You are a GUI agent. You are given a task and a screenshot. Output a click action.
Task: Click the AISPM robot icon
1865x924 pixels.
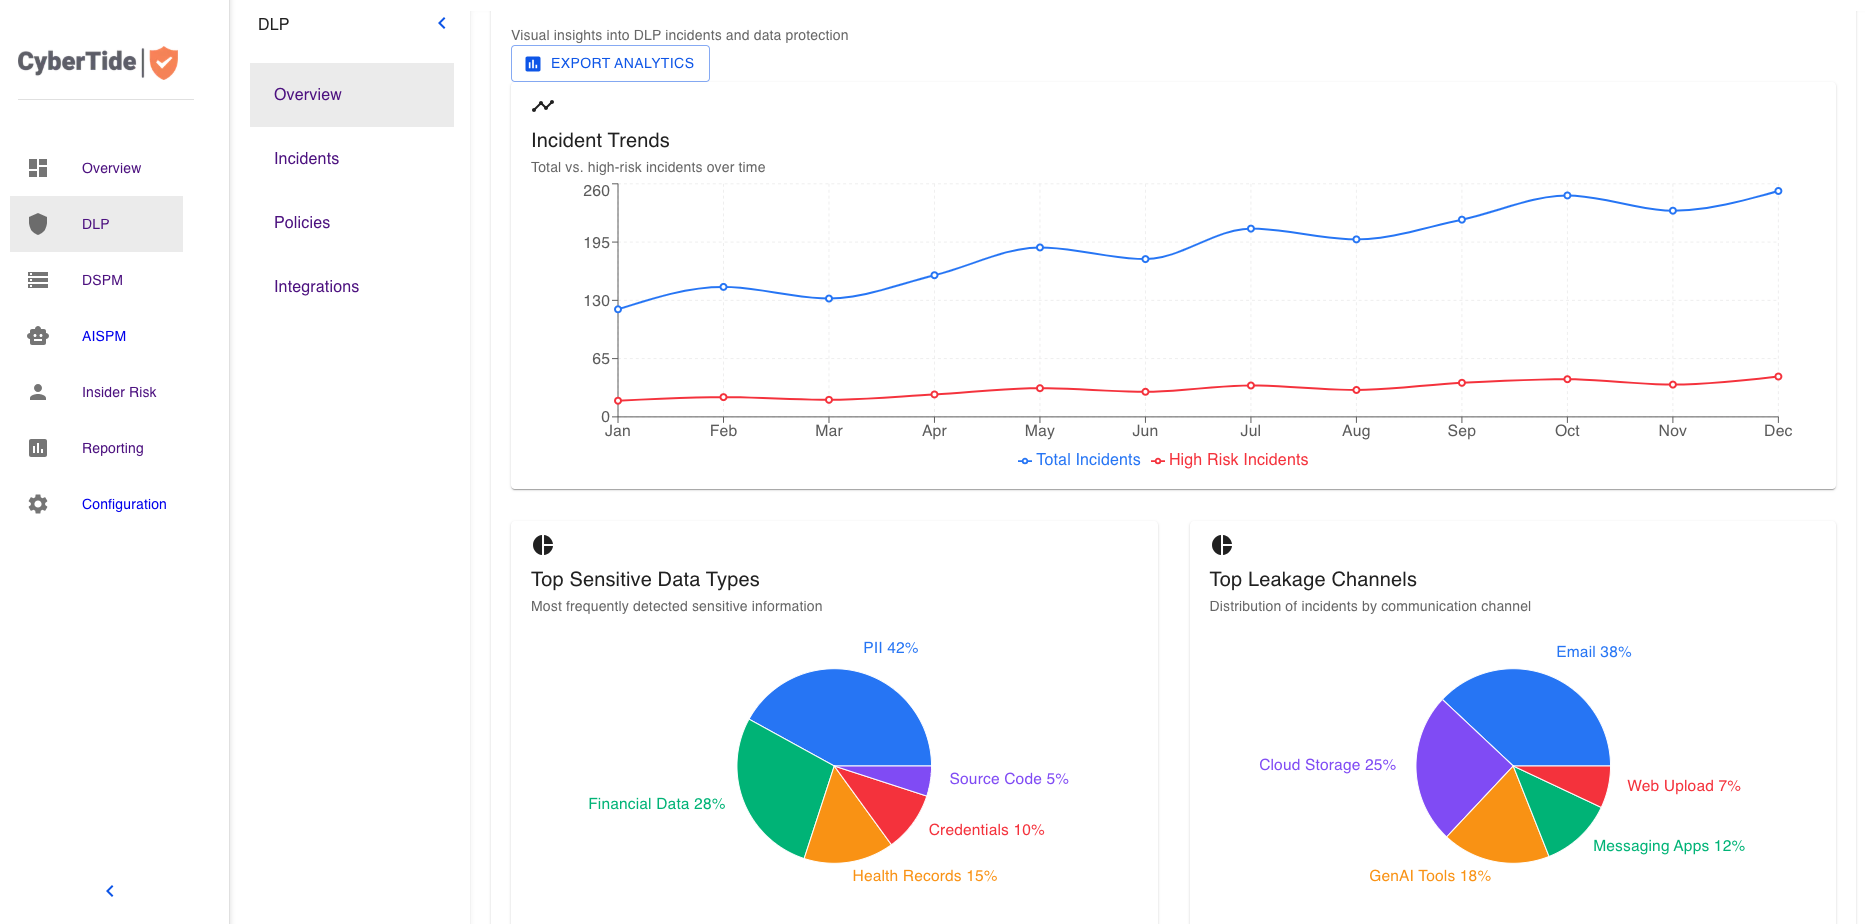point(38,336)
